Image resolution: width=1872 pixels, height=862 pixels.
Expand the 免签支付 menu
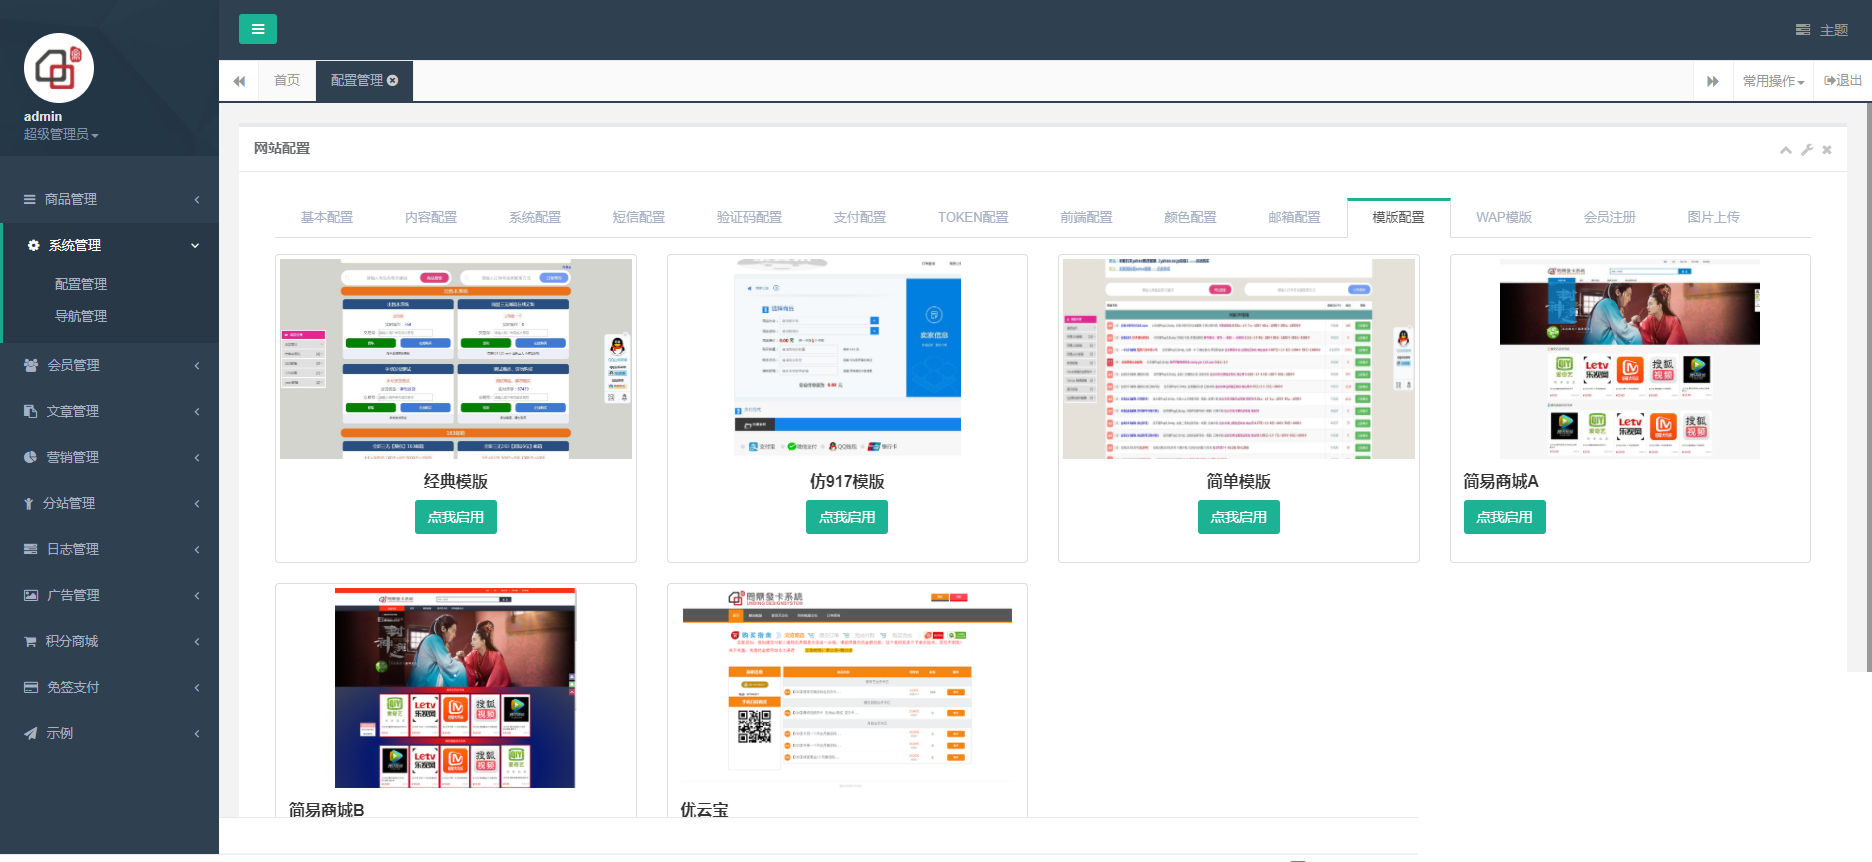pos(109,687)
